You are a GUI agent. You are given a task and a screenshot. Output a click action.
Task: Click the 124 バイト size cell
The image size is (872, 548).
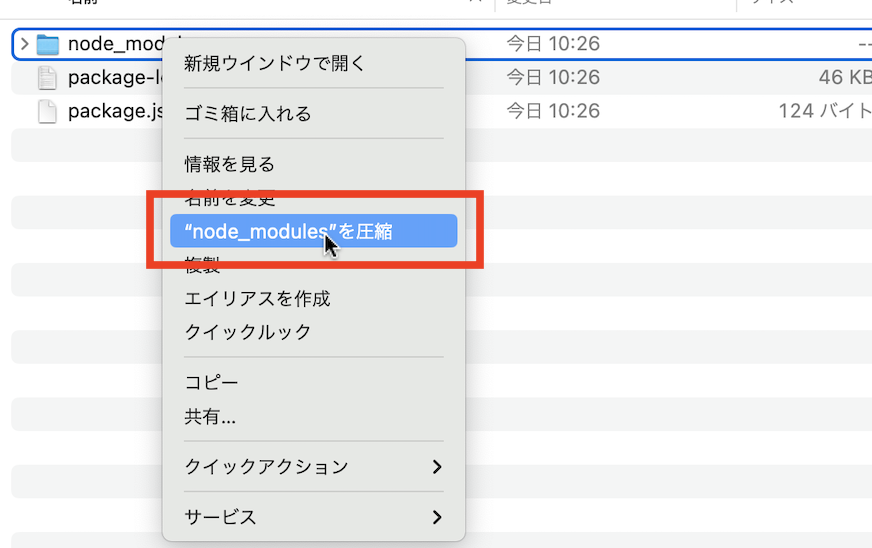click(x=824, y=111)
